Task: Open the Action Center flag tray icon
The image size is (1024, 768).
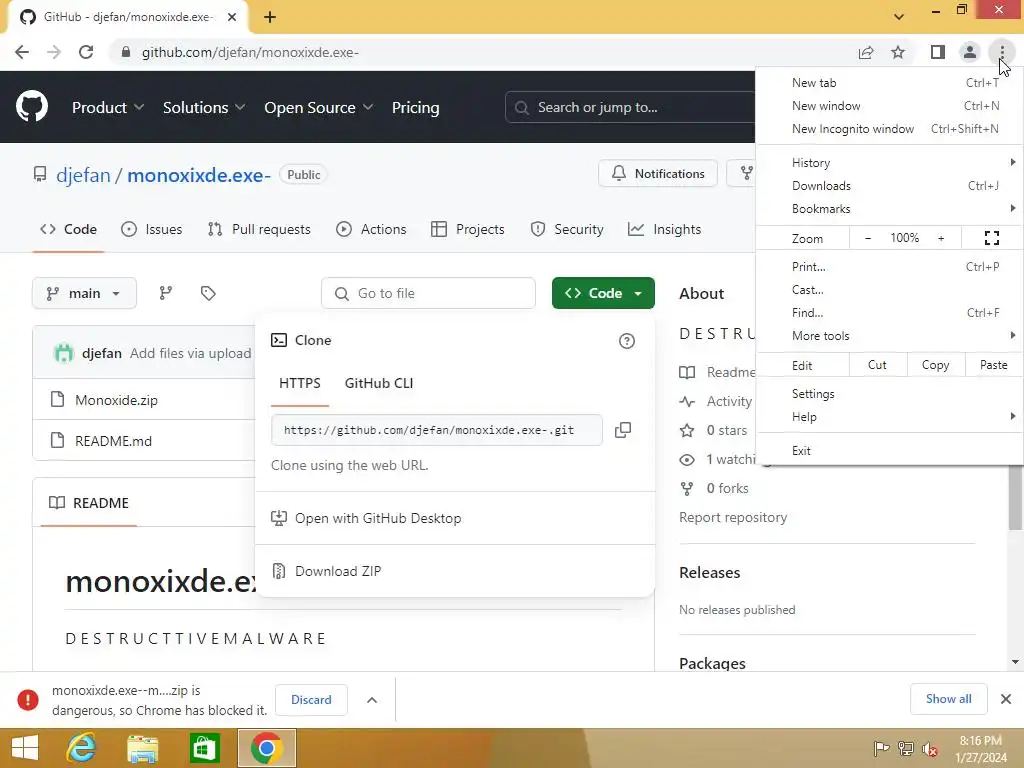Action: click(x=881, y=749)
